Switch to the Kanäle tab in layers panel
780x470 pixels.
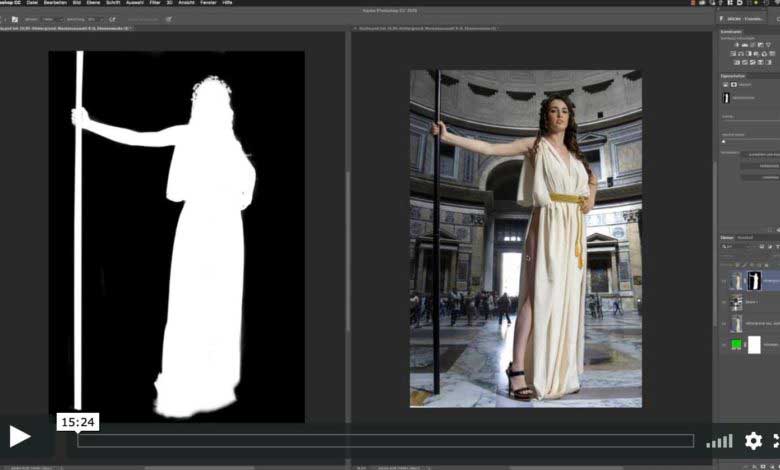(745, 237)
